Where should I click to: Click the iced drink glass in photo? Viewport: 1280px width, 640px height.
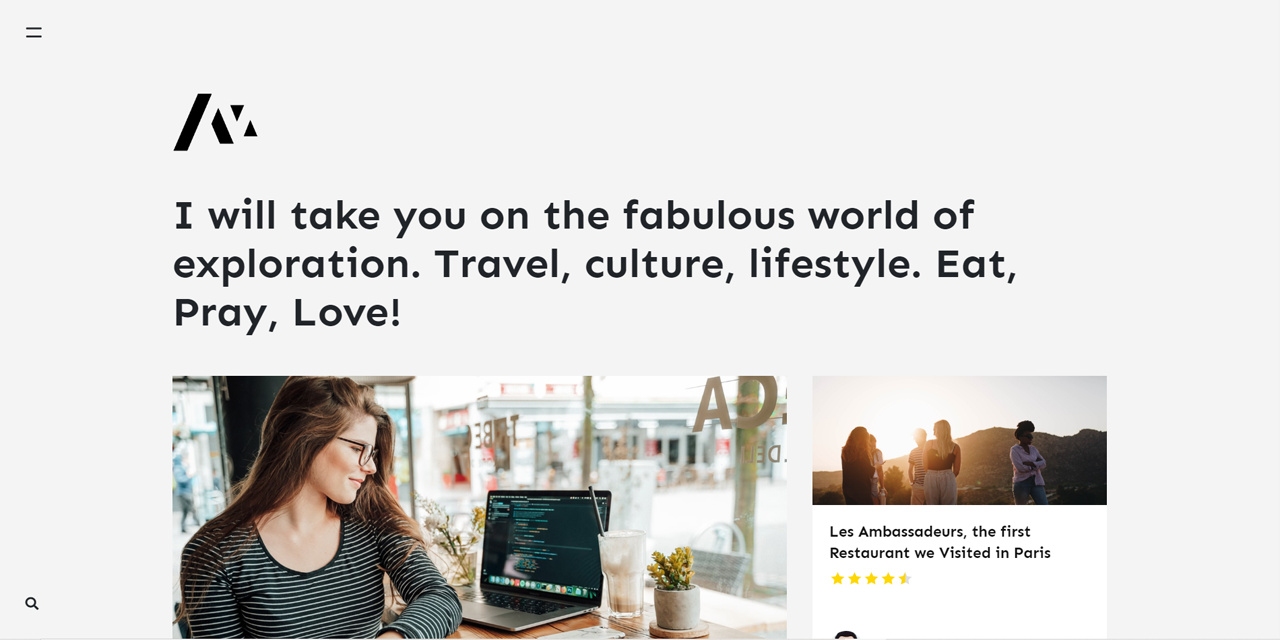pyautogui.click(x=622, y=572)
